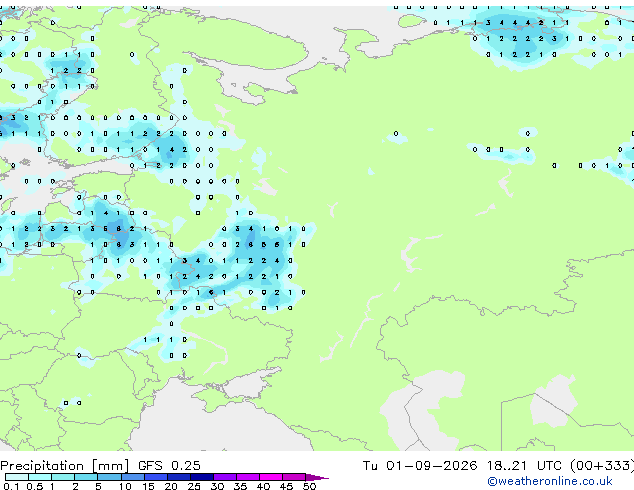Screen dimensions: 634x490
Task: Pick the 5–10 mm legend color box
Action: click(x=109, y=477)
